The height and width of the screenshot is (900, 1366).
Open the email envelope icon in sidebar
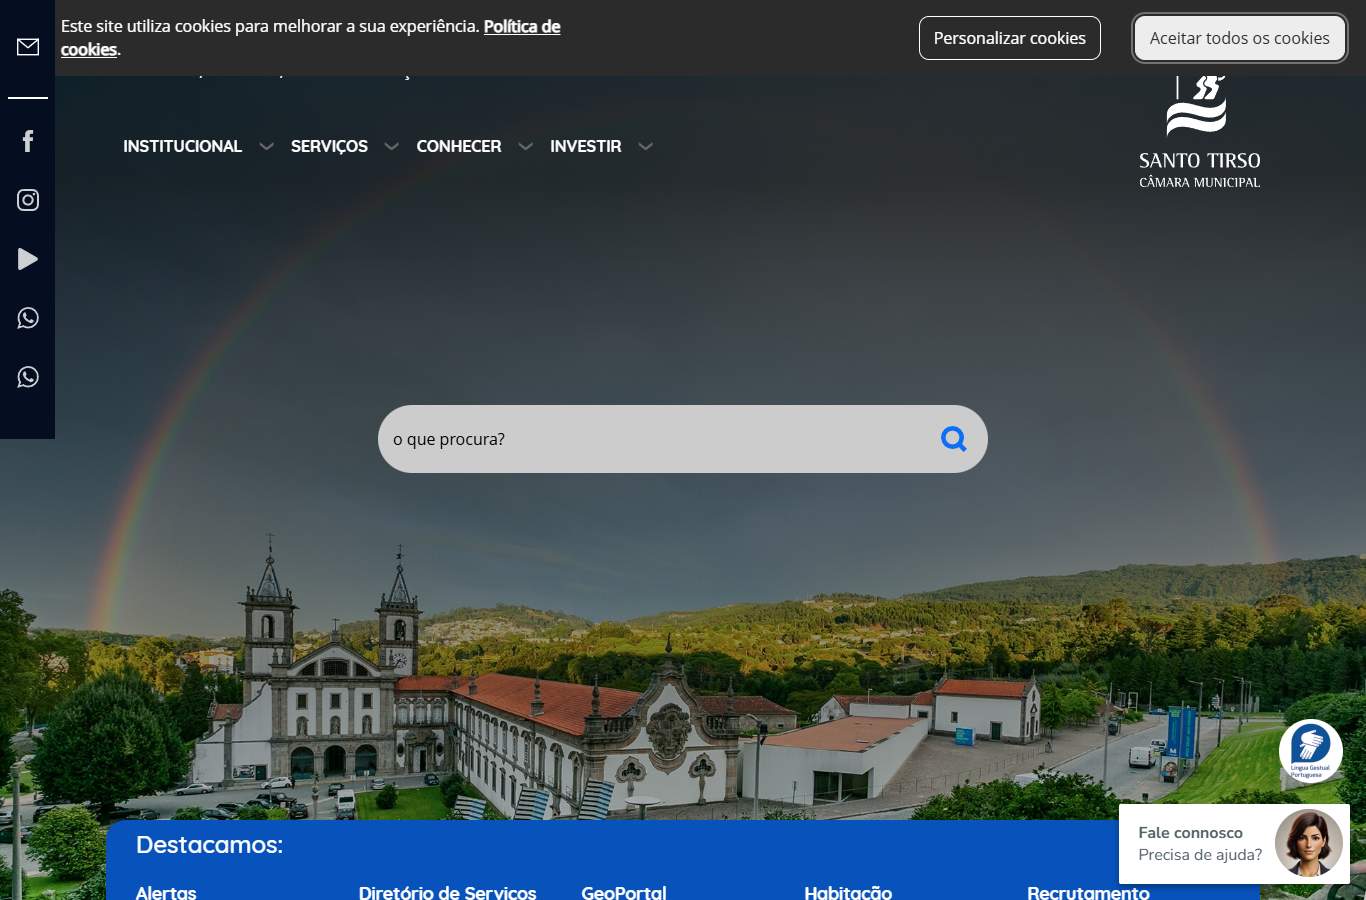click(x=28, y=47)
